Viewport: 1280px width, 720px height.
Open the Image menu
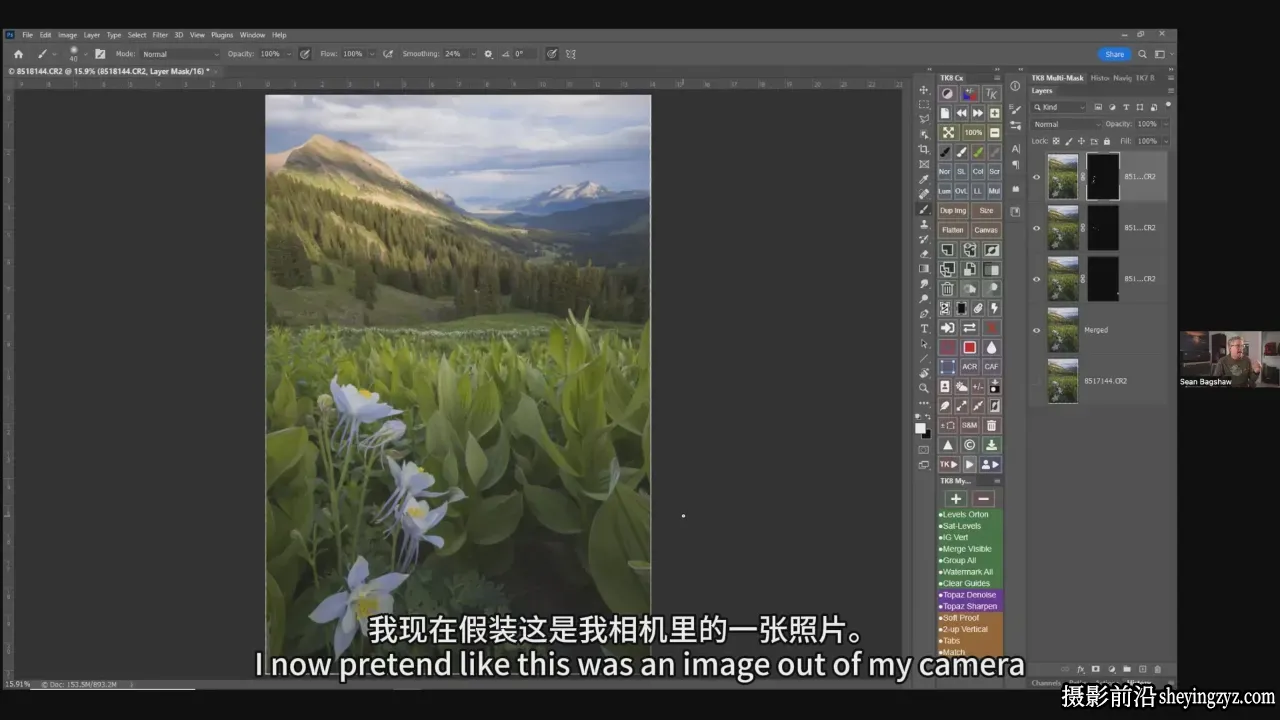(x=68, y=35)
